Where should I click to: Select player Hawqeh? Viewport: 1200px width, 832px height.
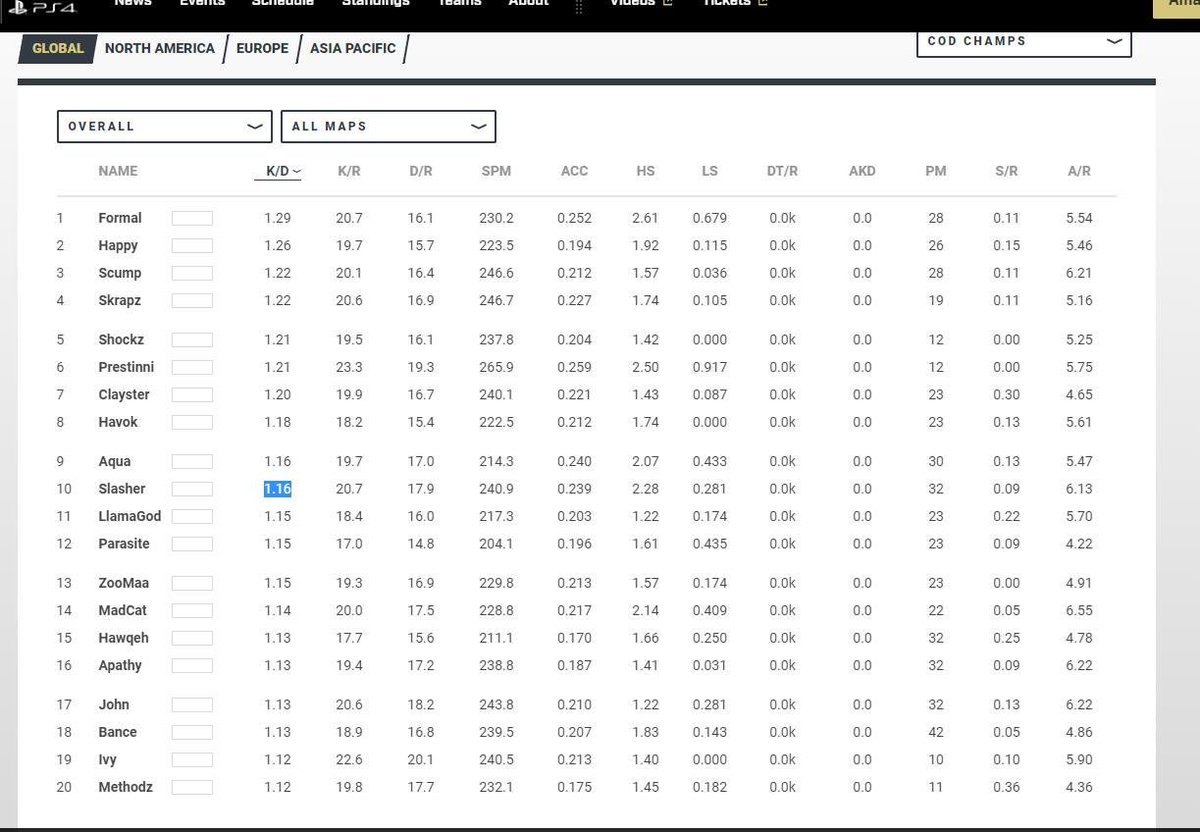coord(123,638)
